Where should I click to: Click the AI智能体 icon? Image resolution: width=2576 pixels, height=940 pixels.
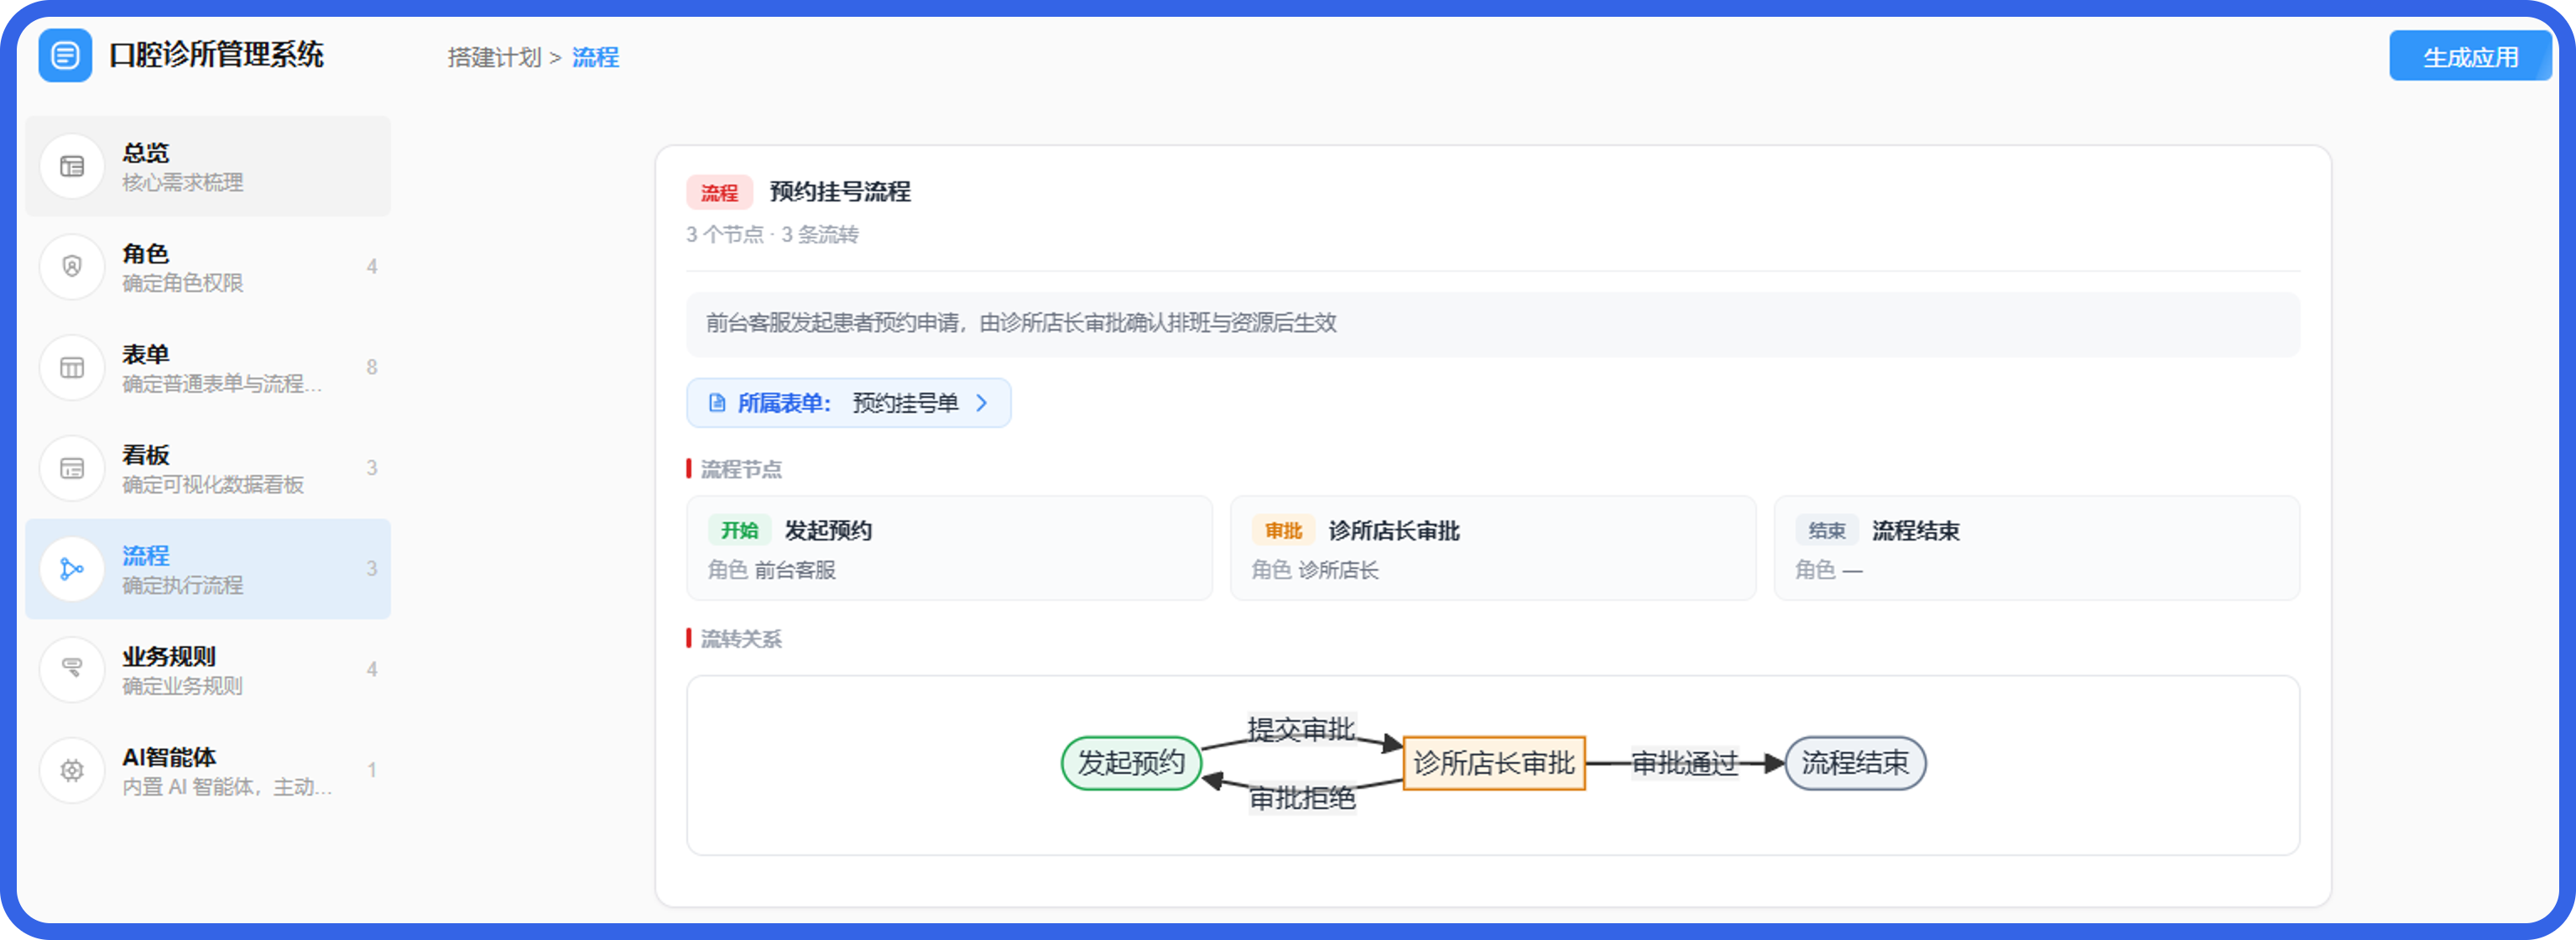coord(72,770)
